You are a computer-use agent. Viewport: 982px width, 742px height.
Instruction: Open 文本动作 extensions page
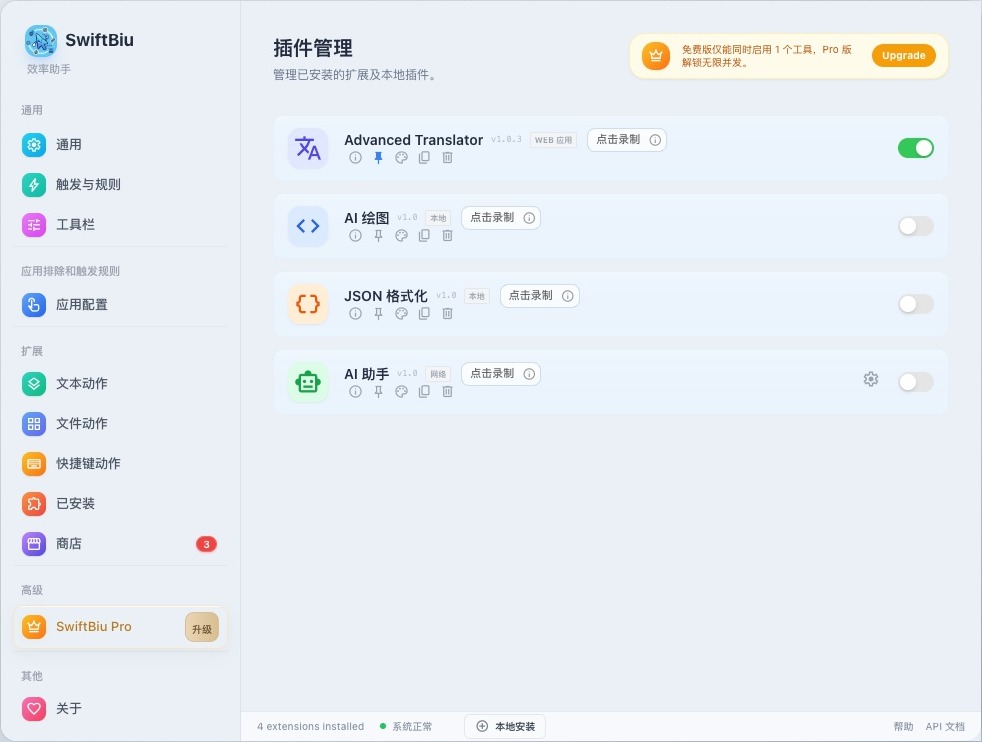click(x=120, y=383)
